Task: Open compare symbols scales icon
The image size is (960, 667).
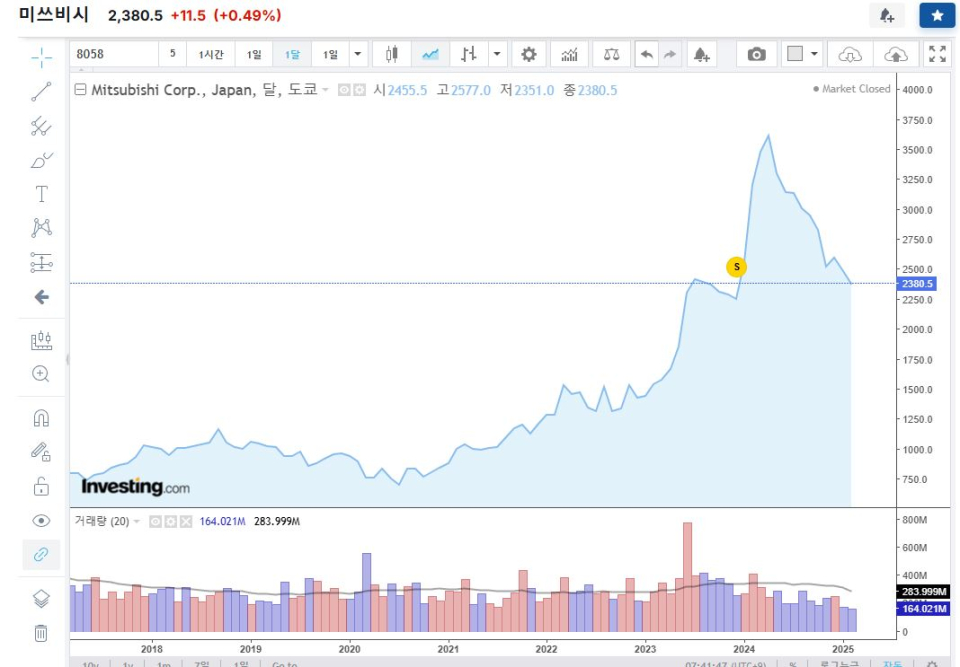Action: 611,54
